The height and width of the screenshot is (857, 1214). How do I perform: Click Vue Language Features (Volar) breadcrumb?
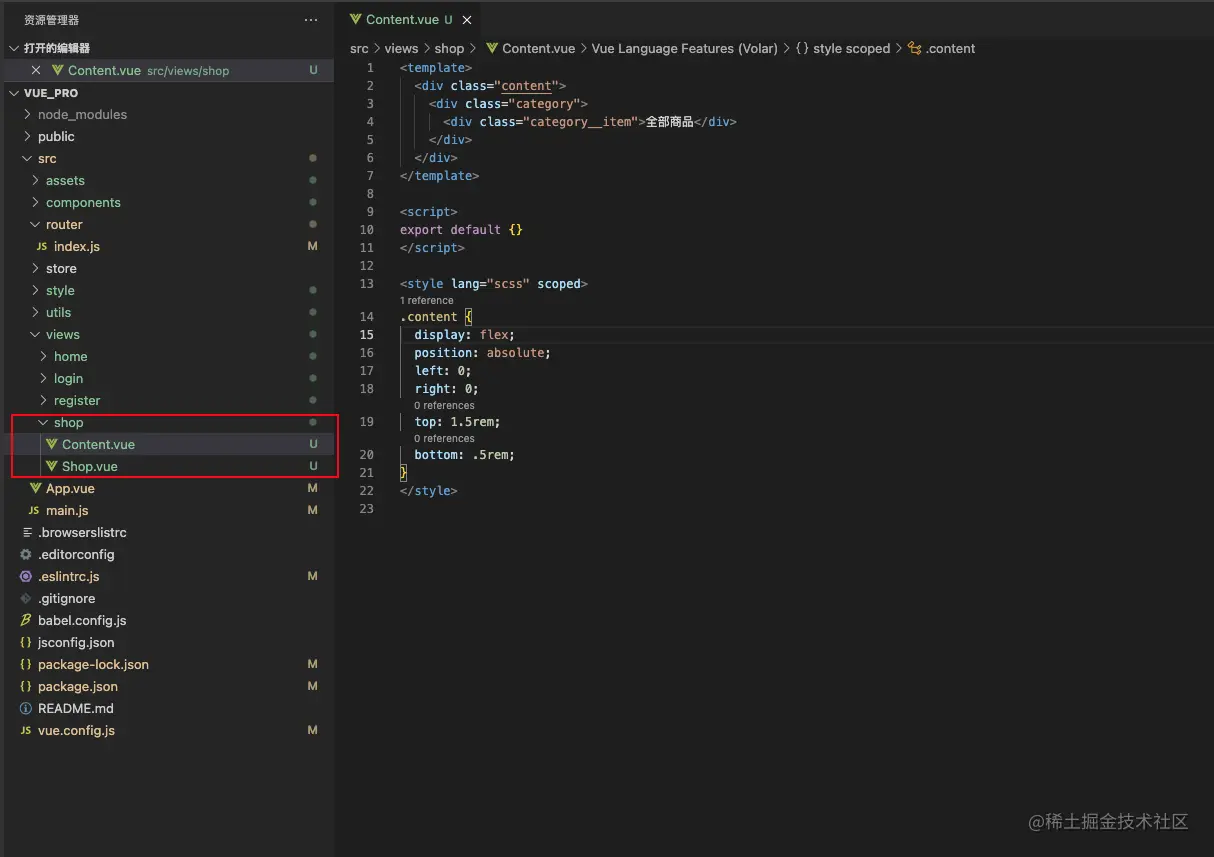[684, 48]
